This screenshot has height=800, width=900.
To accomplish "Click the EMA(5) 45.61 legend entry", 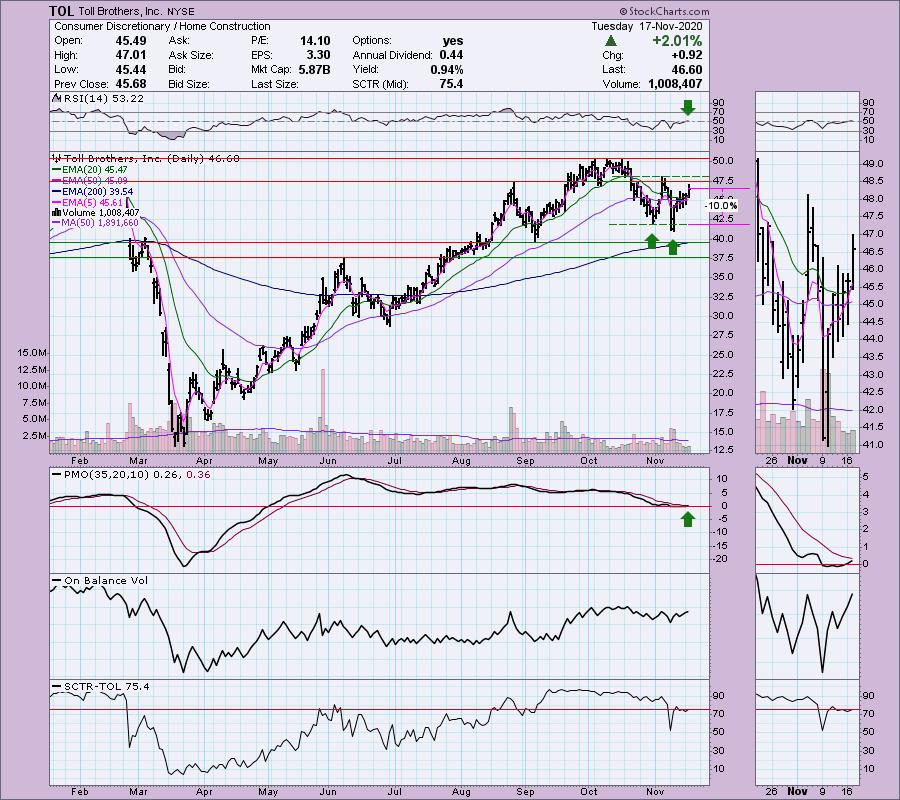I will point(87,202).
